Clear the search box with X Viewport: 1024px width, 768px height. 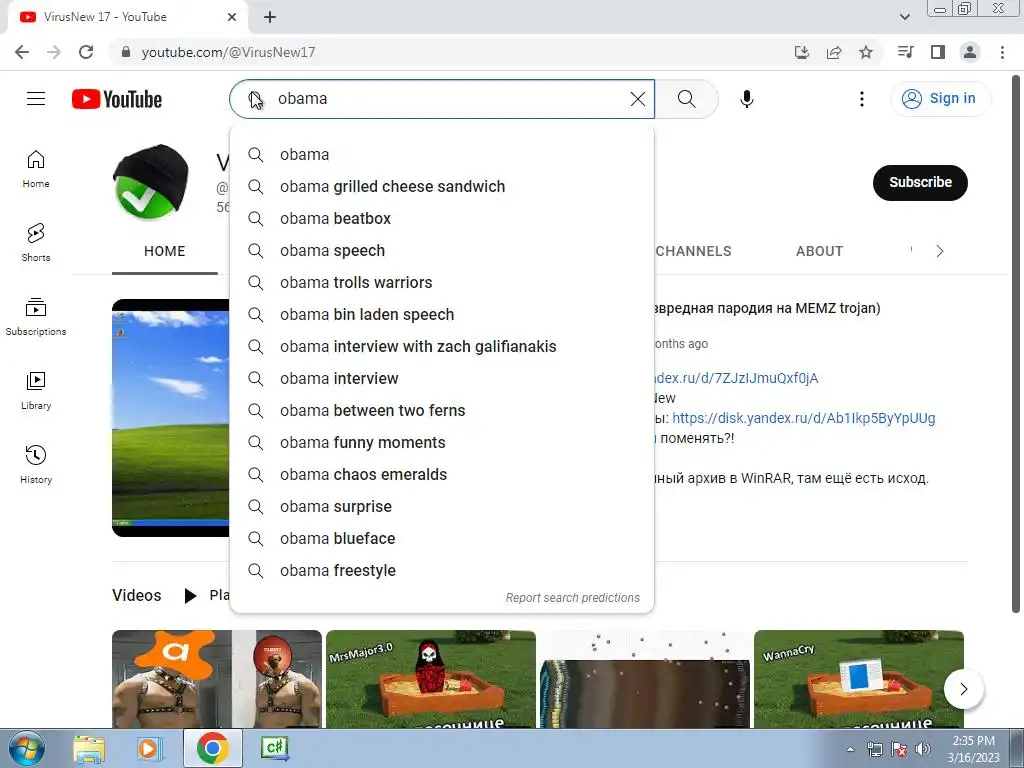point(637,99)
